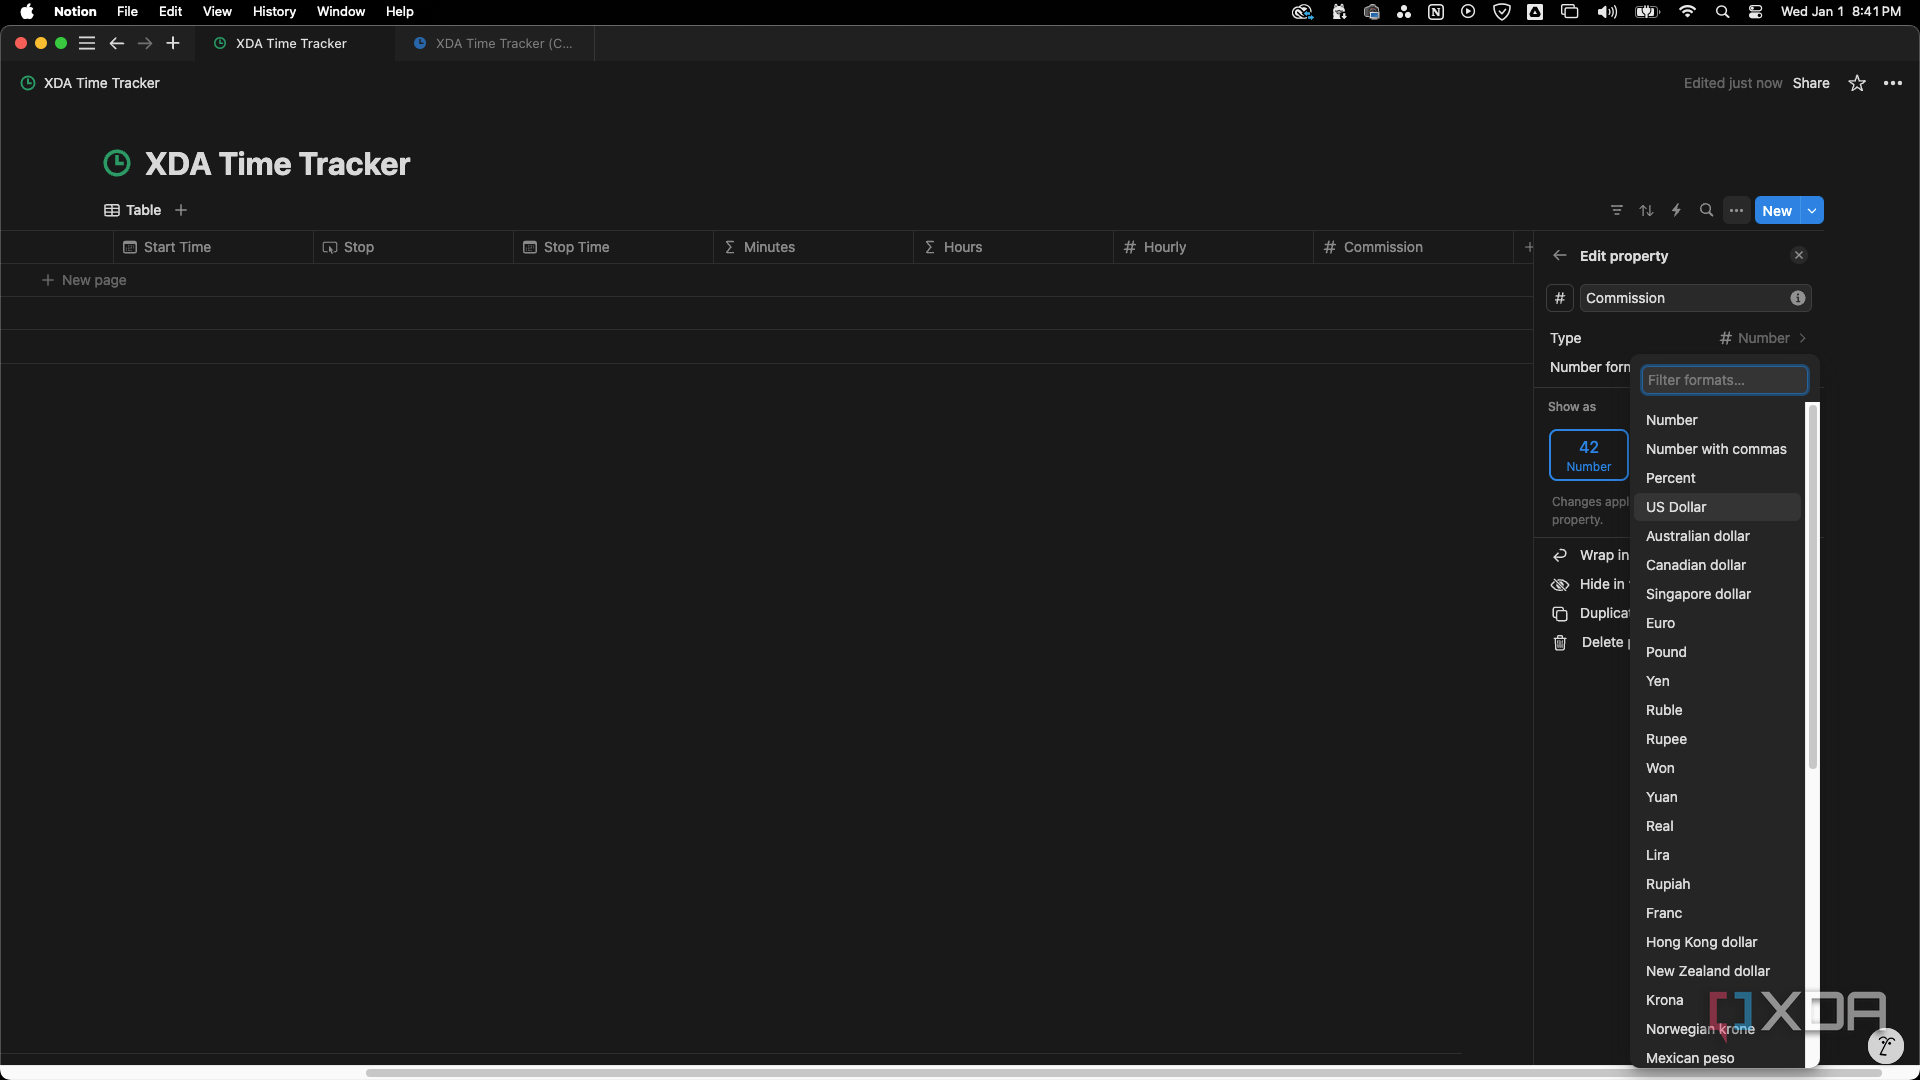Click the Share button

1811,83
